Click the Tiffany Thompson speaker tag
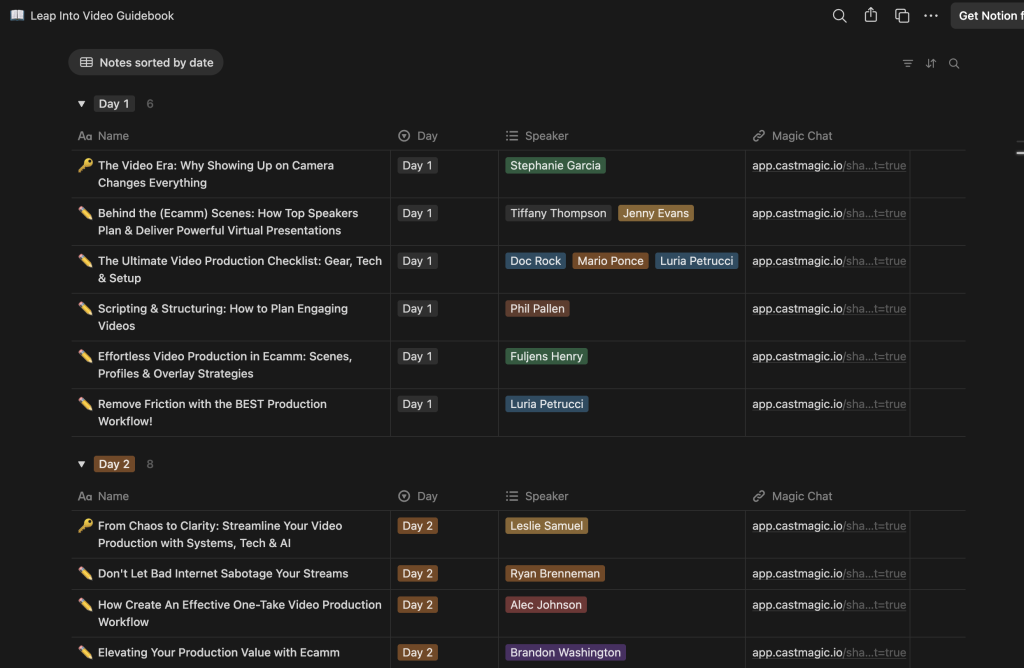The image size is (1024, 668). [x=558, y=213]
